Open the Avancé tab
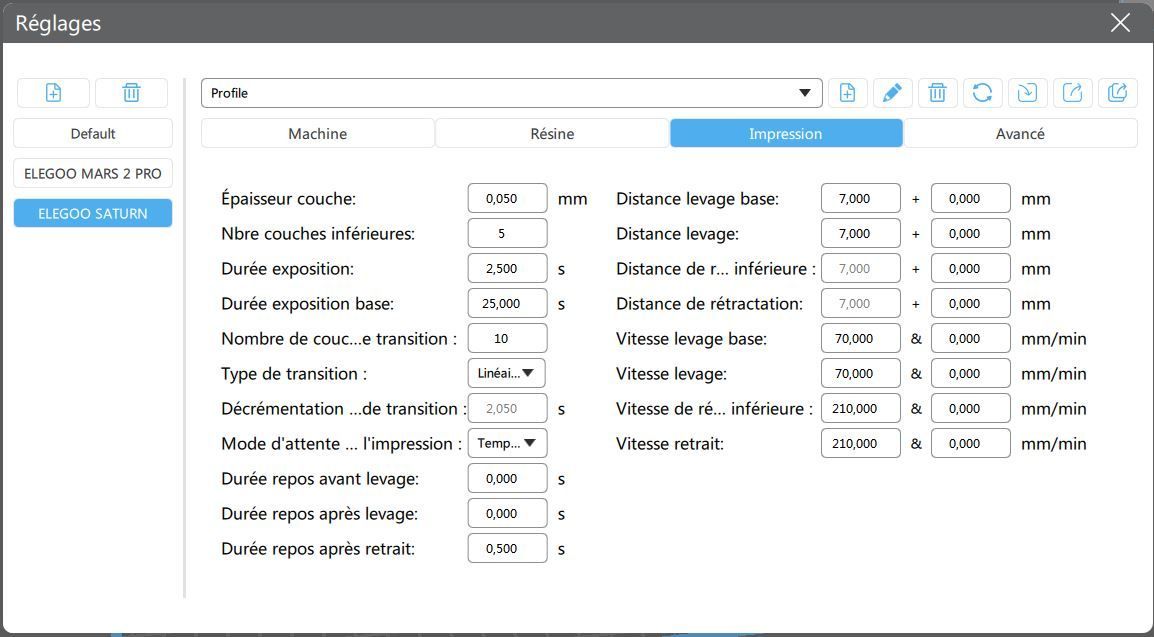Screen dimensions: 1154x637 (1020, 134)
